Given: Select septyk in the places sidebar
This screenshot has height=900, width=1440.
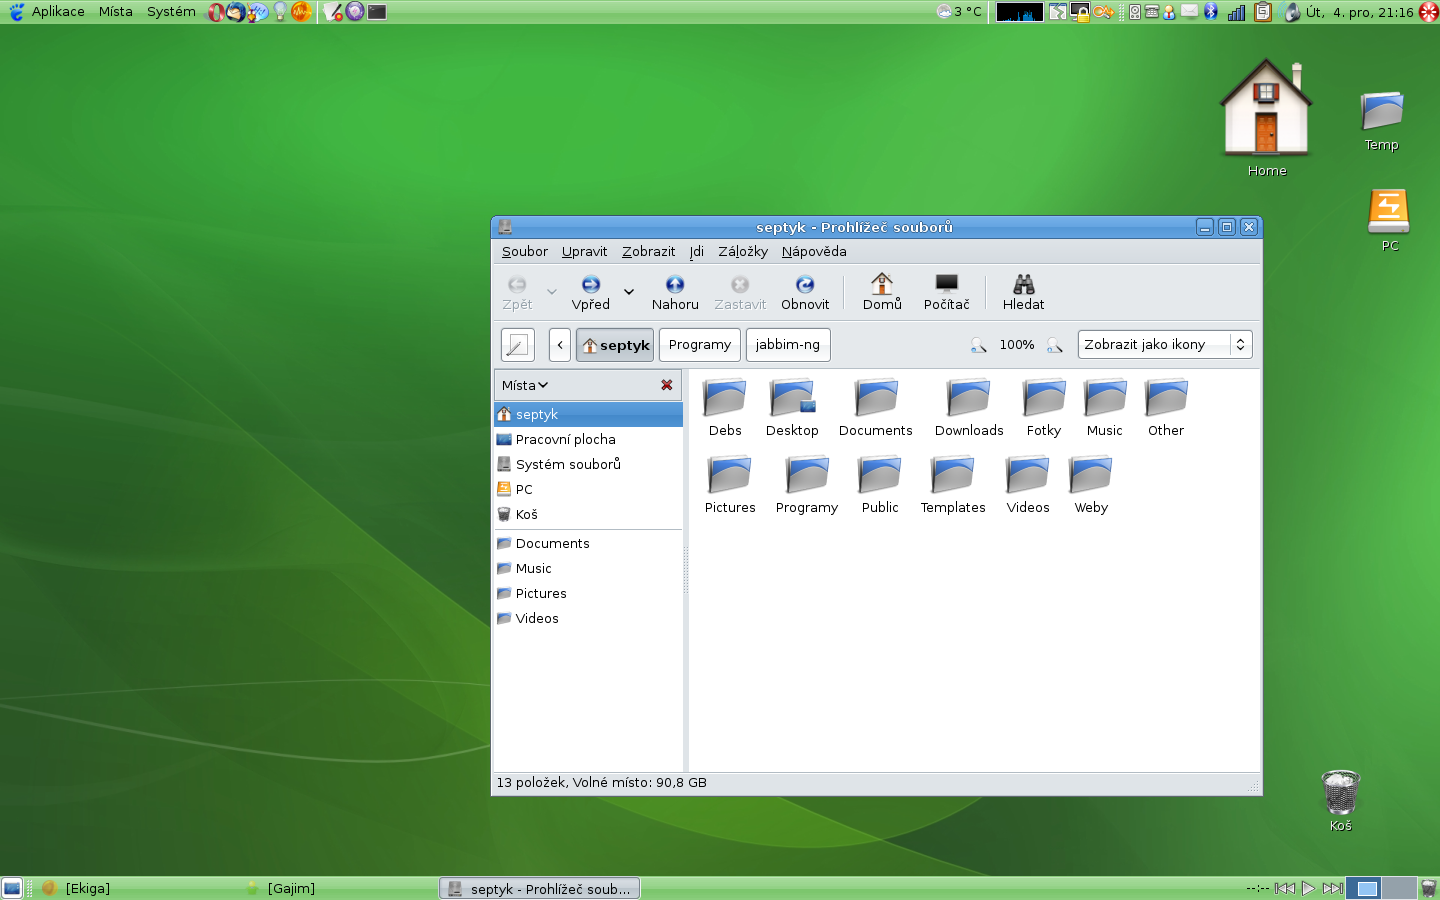Looking at the screenshot, I should coord(588,414).
